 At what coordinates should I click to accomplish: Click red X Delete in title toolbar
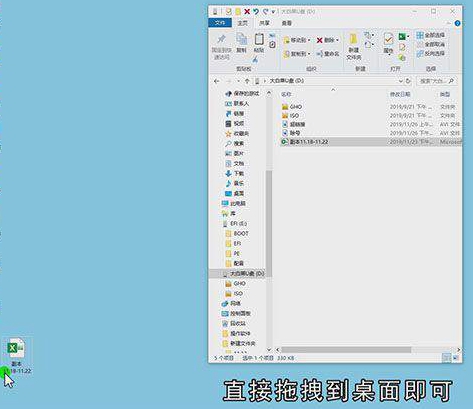247,12
